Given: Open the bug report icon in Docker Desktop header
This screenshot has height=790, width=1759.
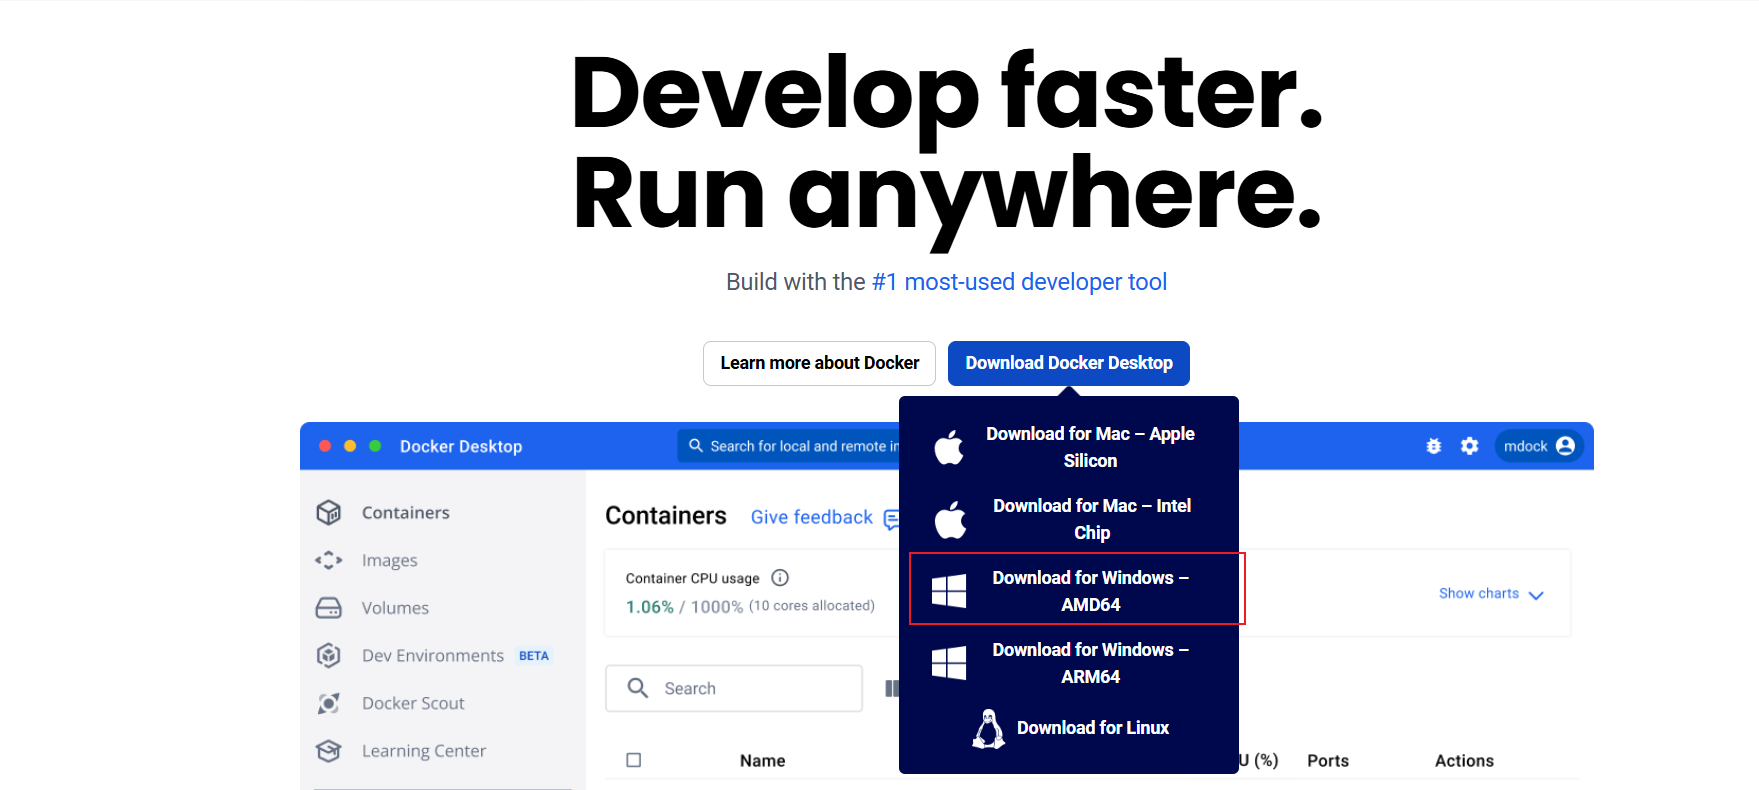Looking at the screenshot, I should [x=1434, y=446].
